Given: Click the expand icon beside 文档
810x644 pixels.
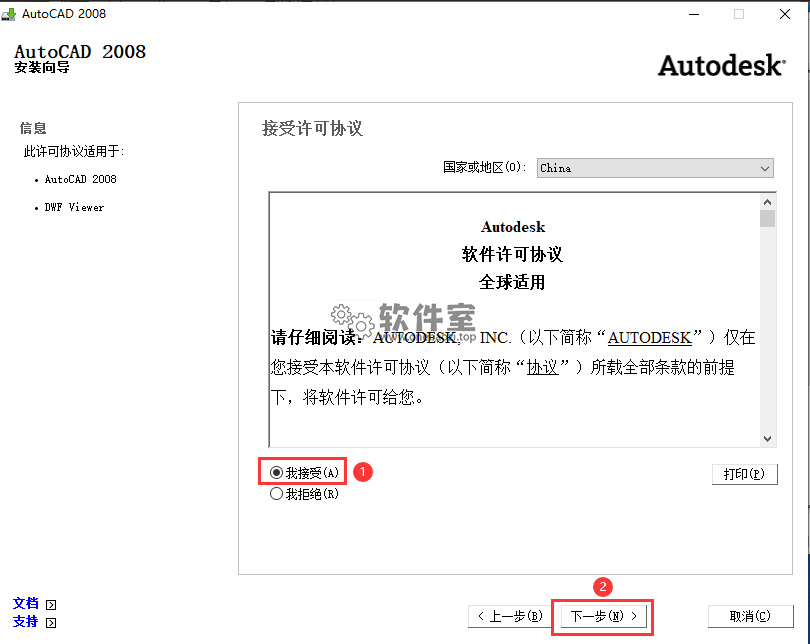Looking at the screenshot, I should coord(51,605).
